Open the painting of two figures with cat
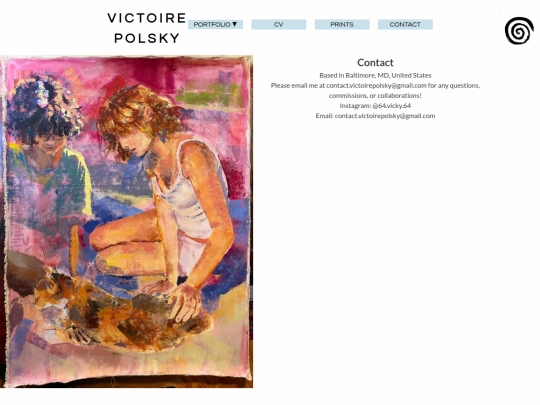 tap(126, 221)
